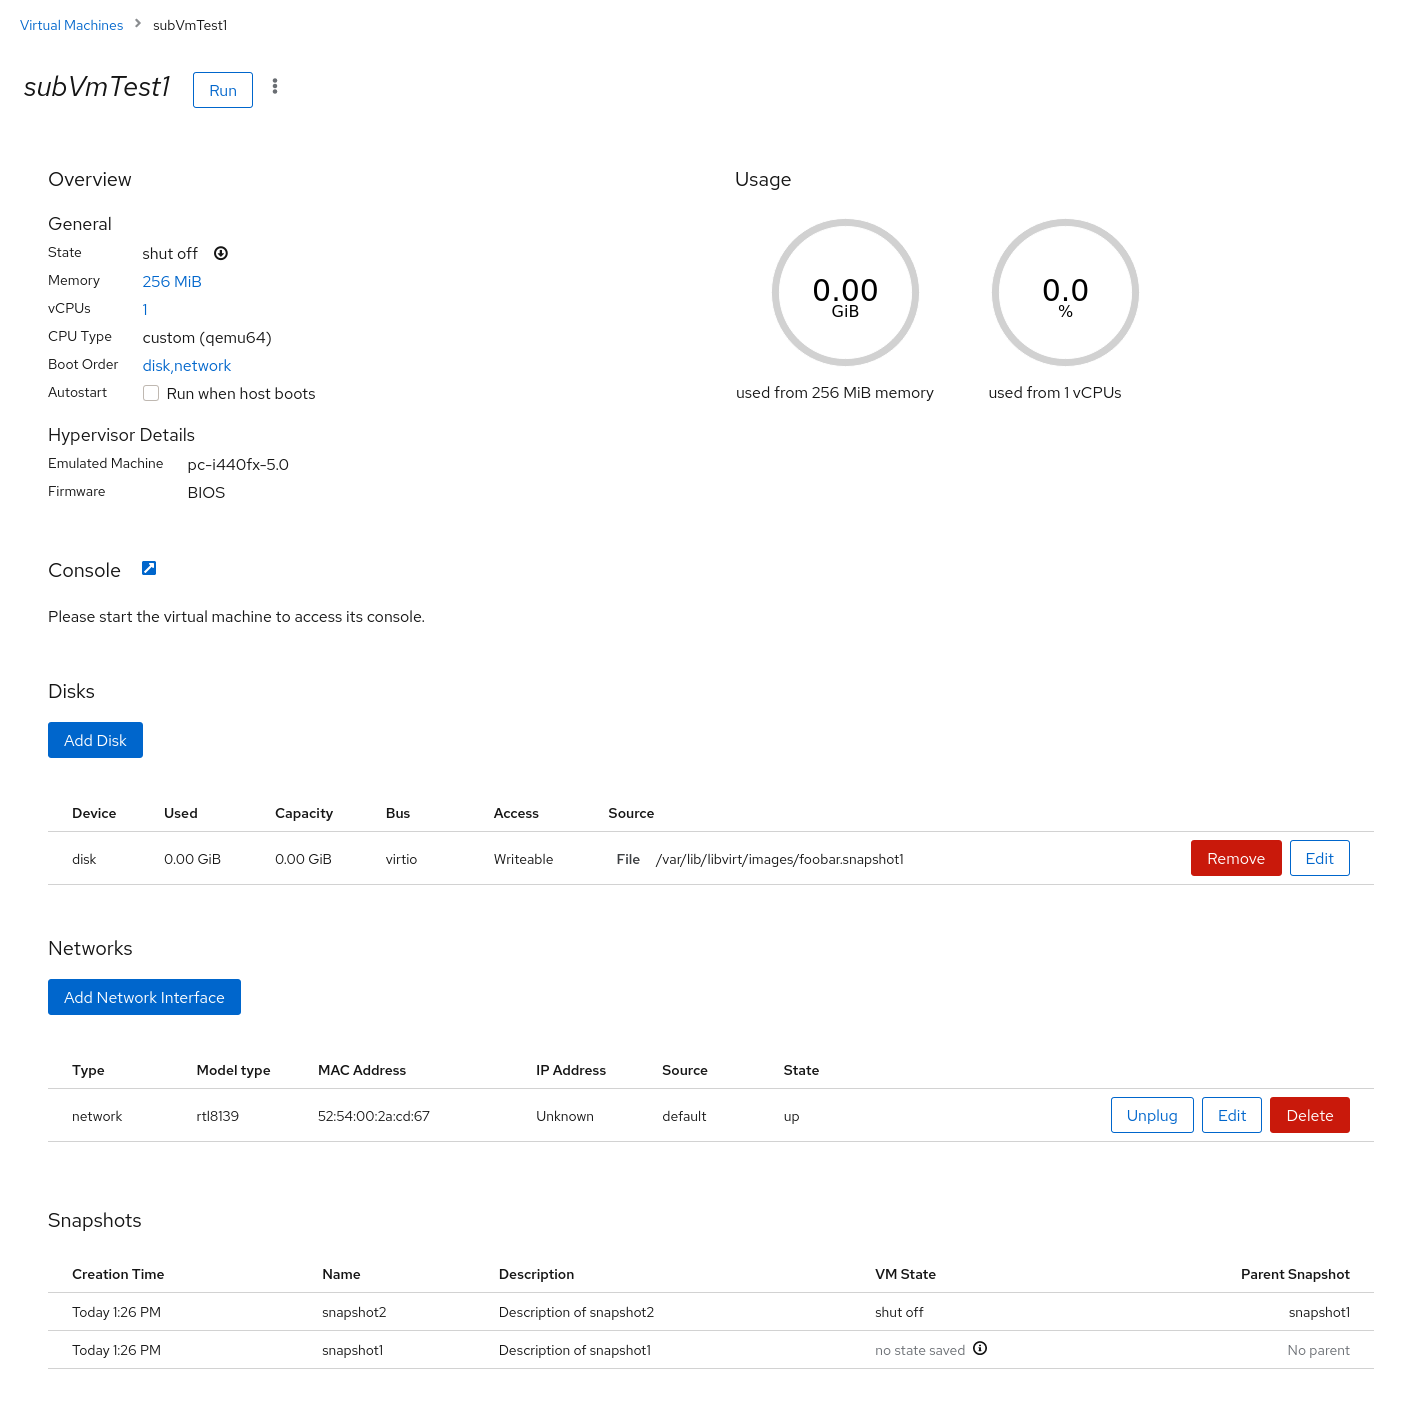Viewport: 1422px width, 1425px height.
Task: Unplug the rtl8139 network interface
Action: pos(1151,1115)
